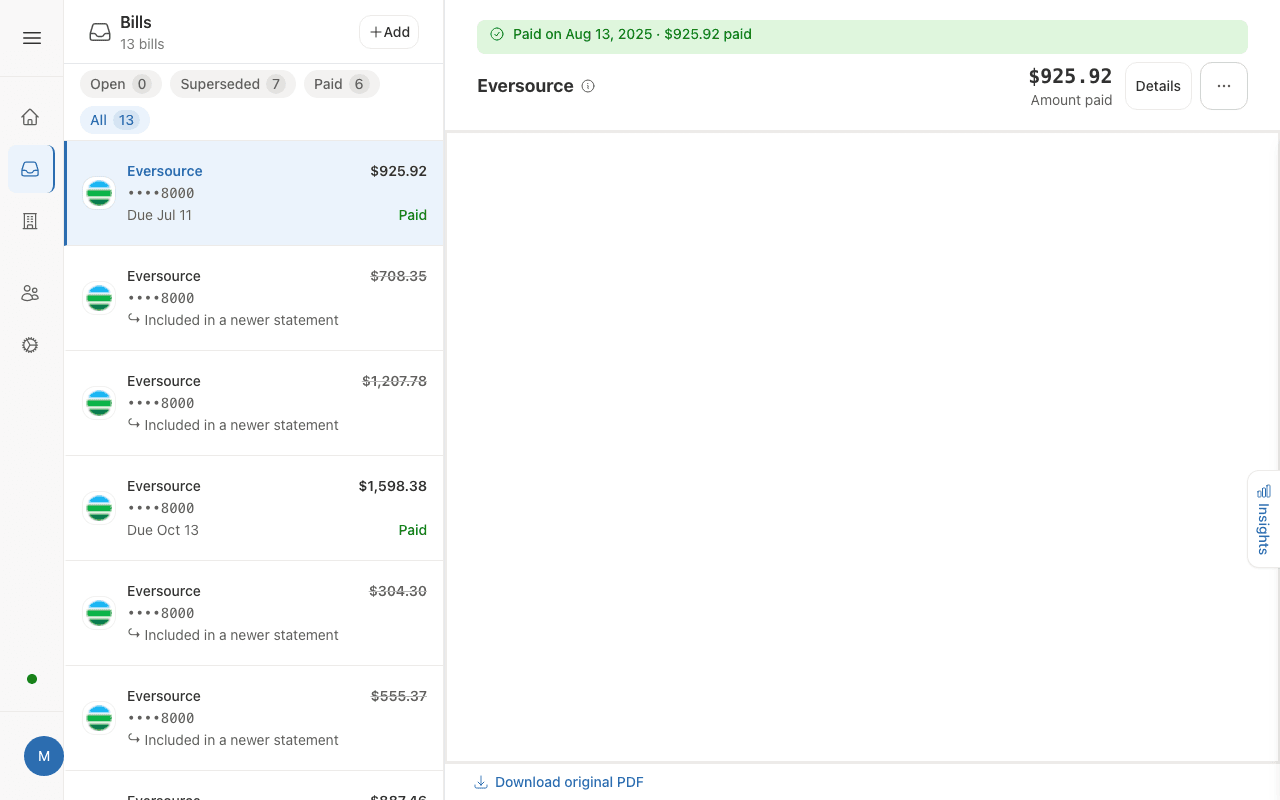1280x800 pixels.
Task: Open the Details button
Action: [1158, 86]
